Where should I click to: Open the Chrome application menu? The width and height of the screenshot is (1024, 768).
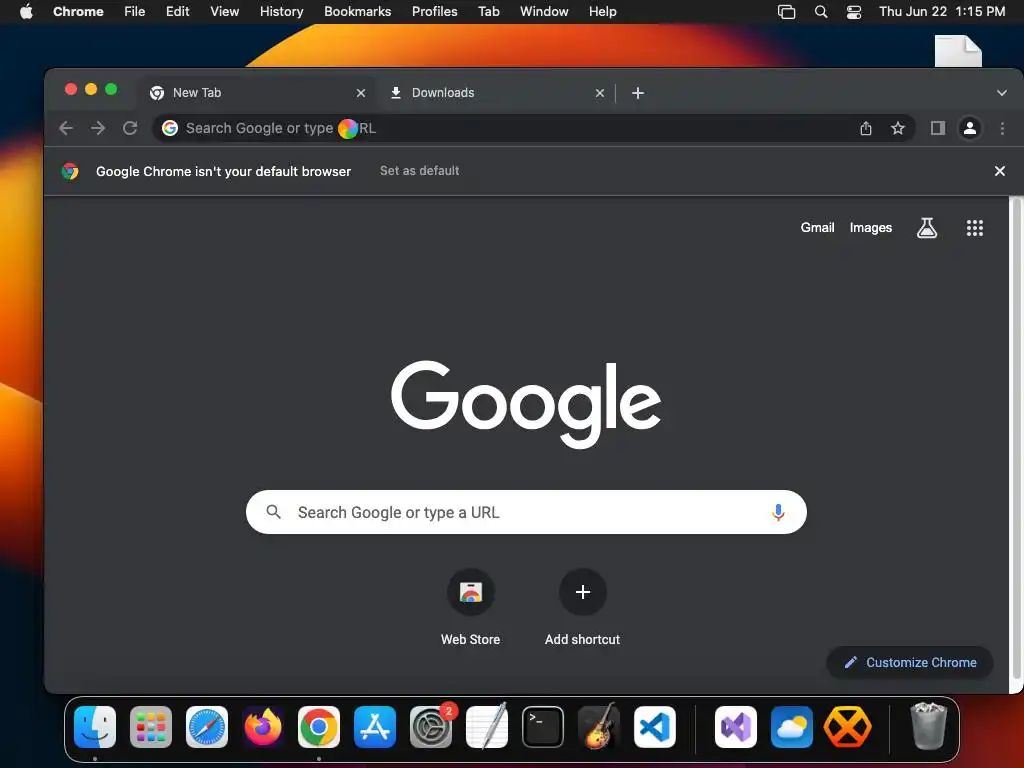click(x=78, y=11)
